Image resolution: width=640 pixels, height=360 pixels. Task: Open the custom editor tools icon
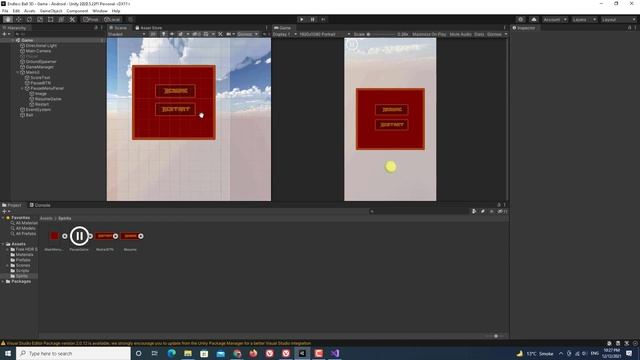coord(72,20)
